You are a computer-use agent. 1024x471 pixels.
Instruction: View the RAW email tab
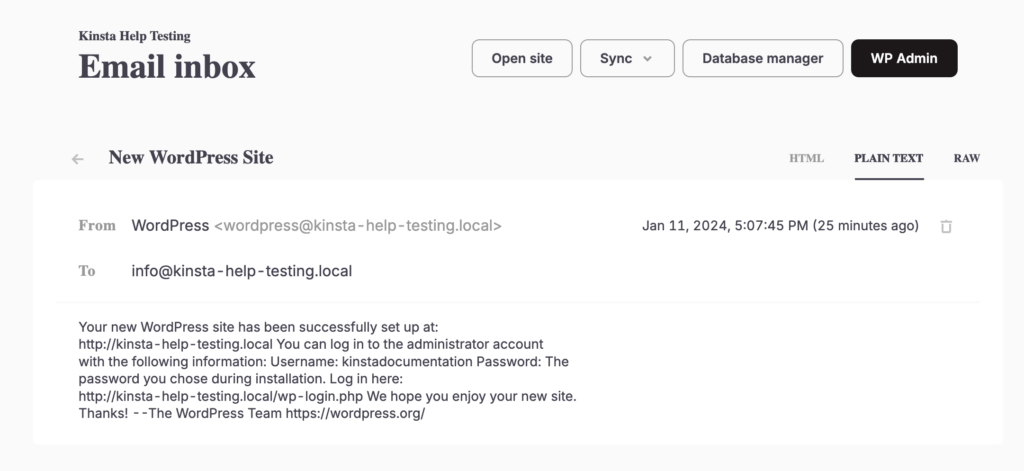pos(966,158)
